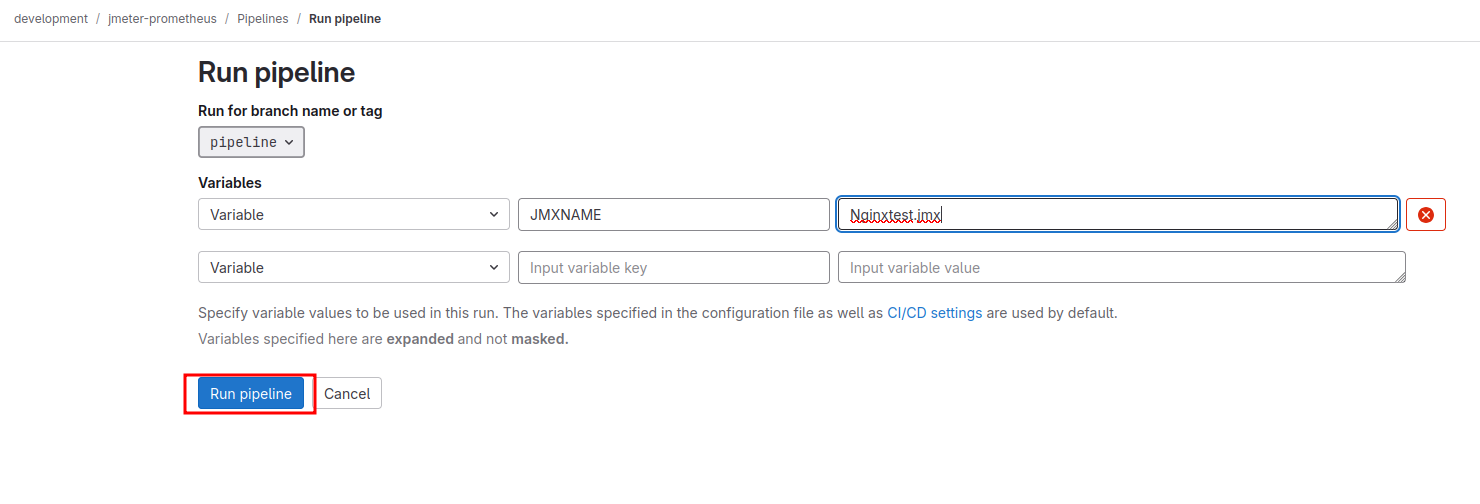Focus the JMXNAME key field
This screenshot has width=1480, height=504.
point(673,214)
